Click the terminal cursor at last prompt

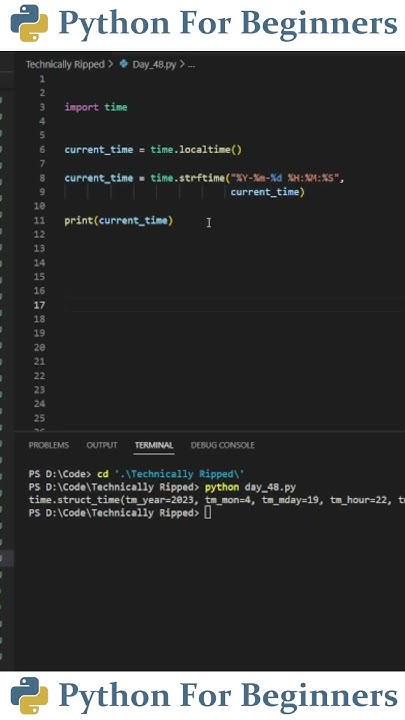[208, 513]
